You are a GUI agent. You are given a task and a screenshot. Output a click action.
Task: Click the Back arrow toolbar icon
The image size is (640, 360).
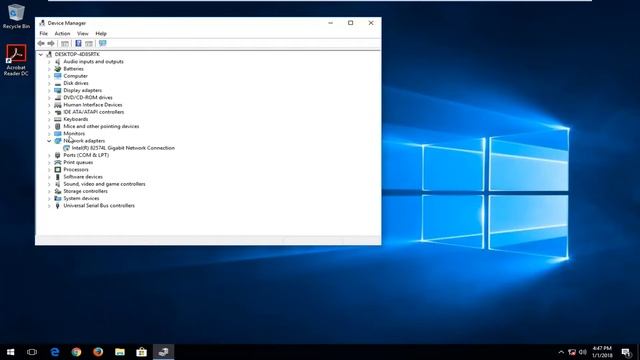(41, 43)
